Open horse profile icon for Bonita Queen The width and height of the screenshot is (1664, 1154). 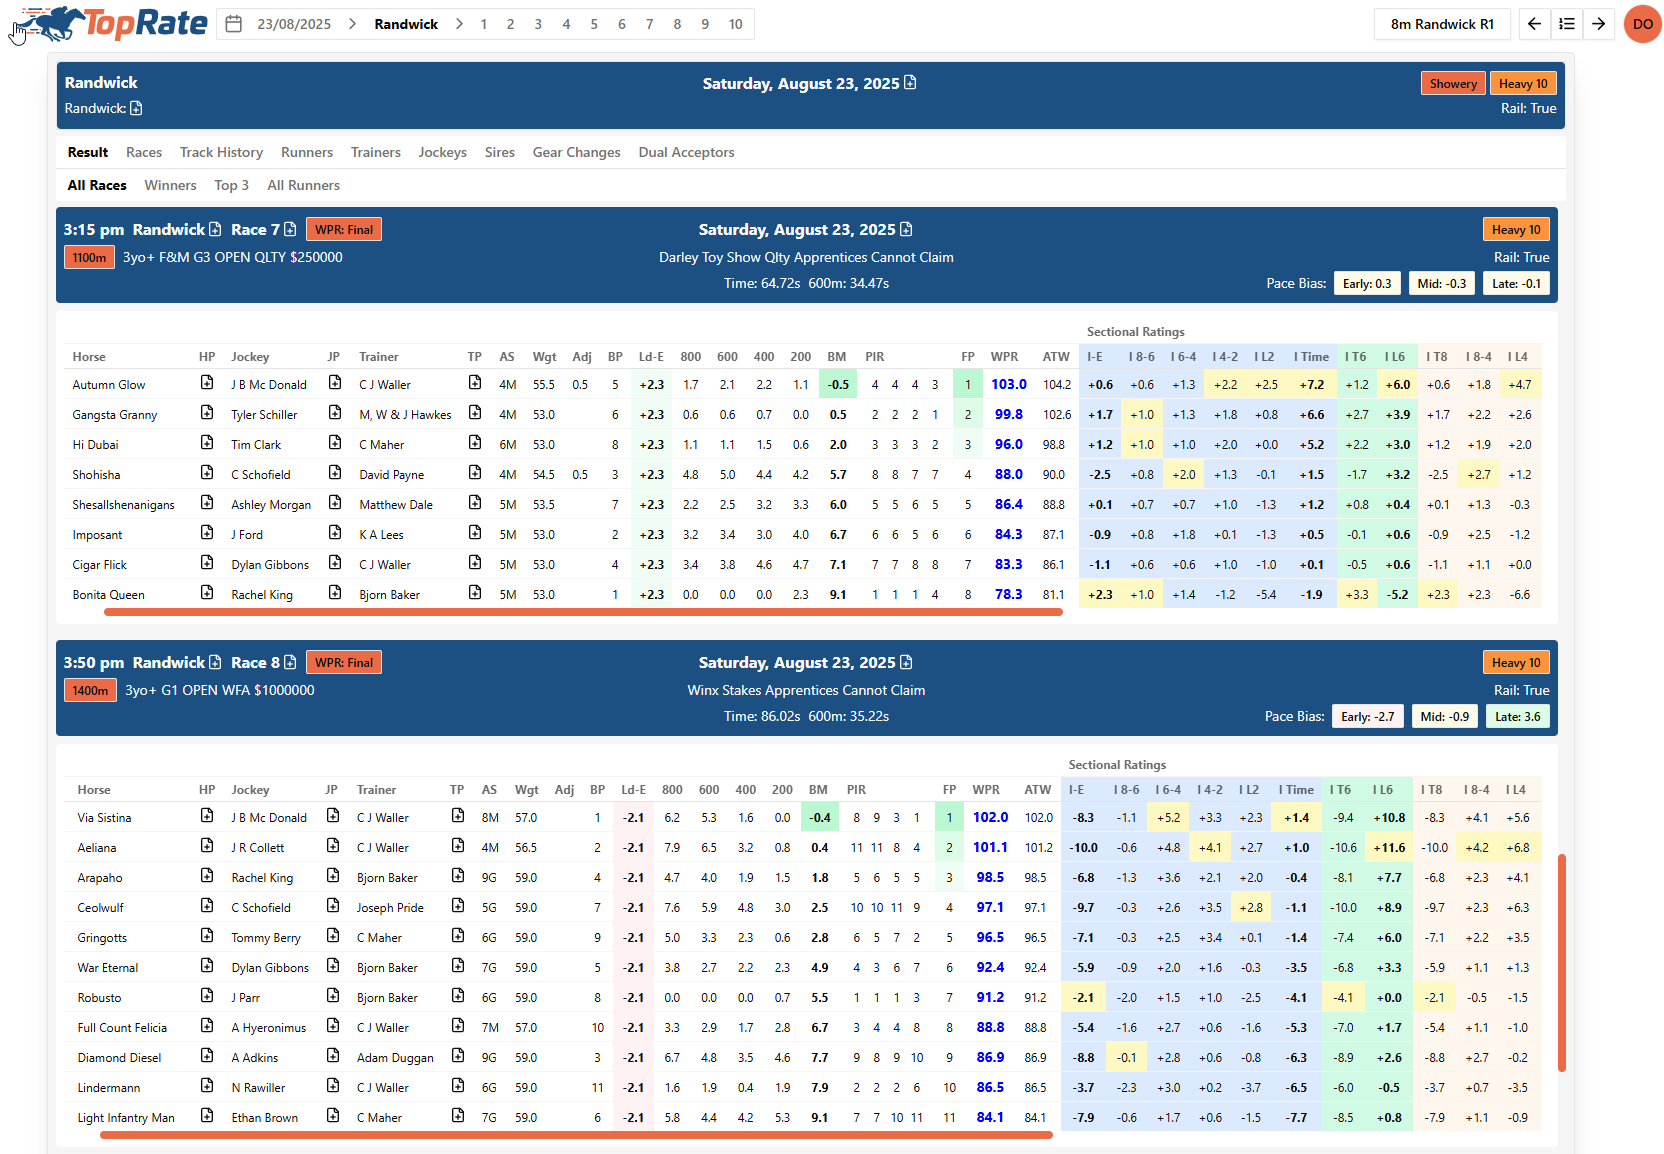pos(207,593)
